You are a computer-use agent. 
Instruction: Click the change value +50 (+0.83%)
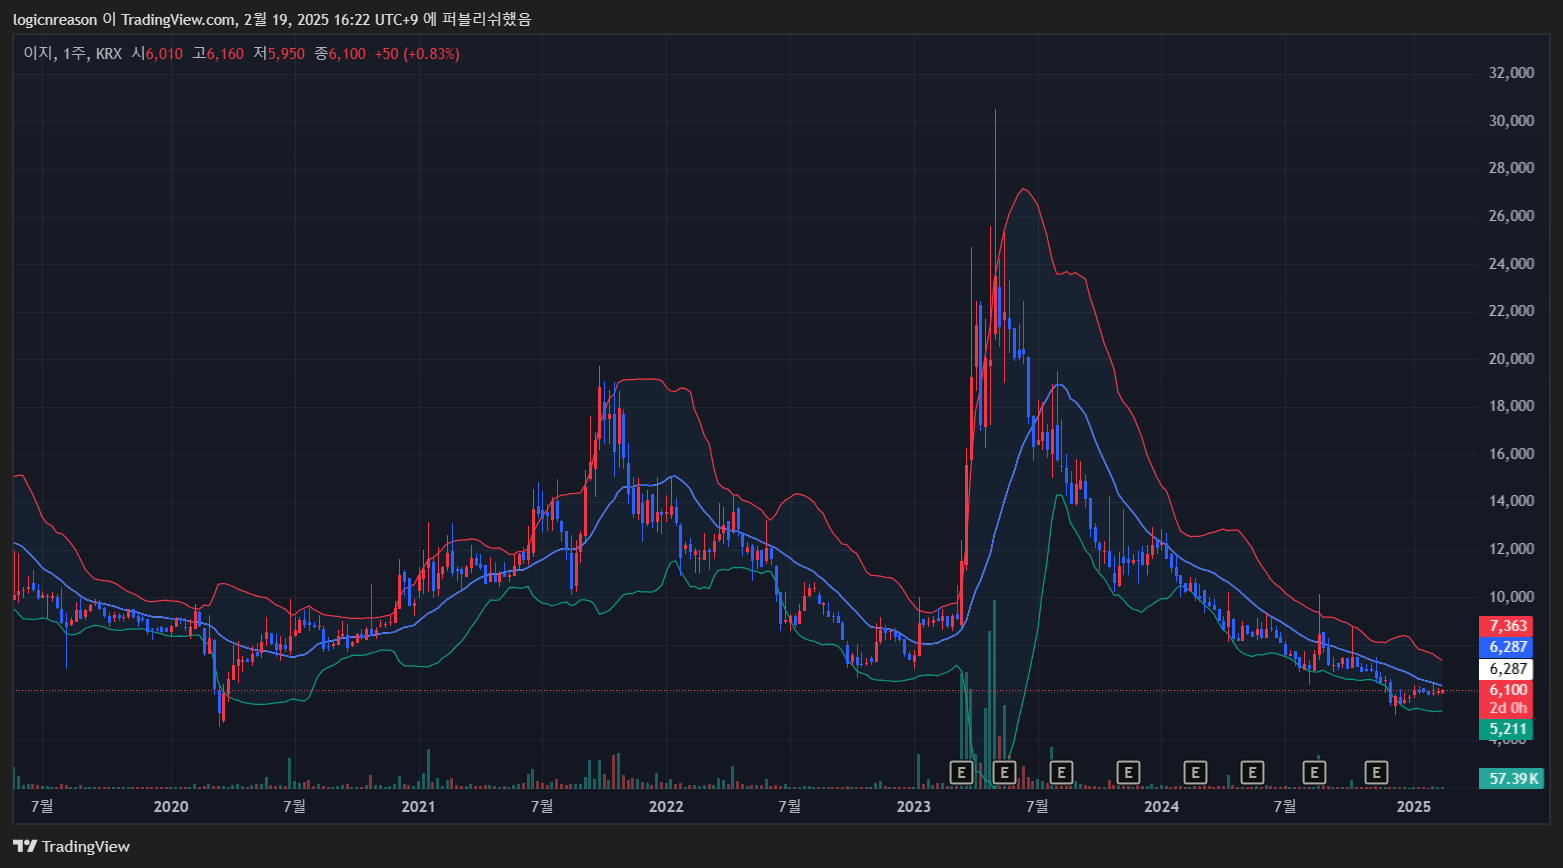pos(417,54)
